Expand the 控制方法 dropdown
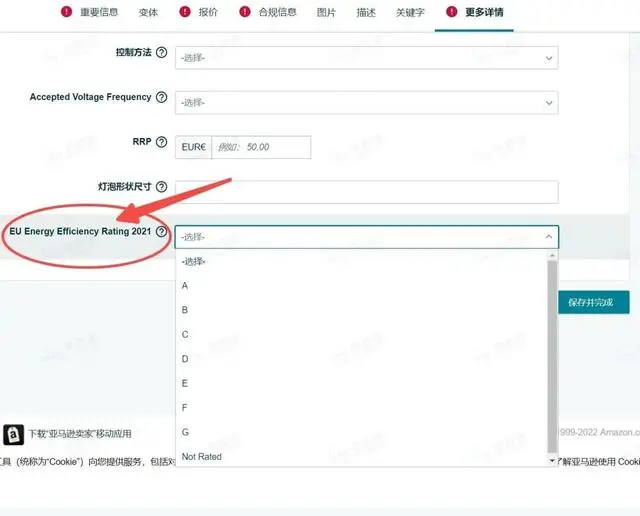The width and height of the screenshot is (640, 516). click(367, 58)
